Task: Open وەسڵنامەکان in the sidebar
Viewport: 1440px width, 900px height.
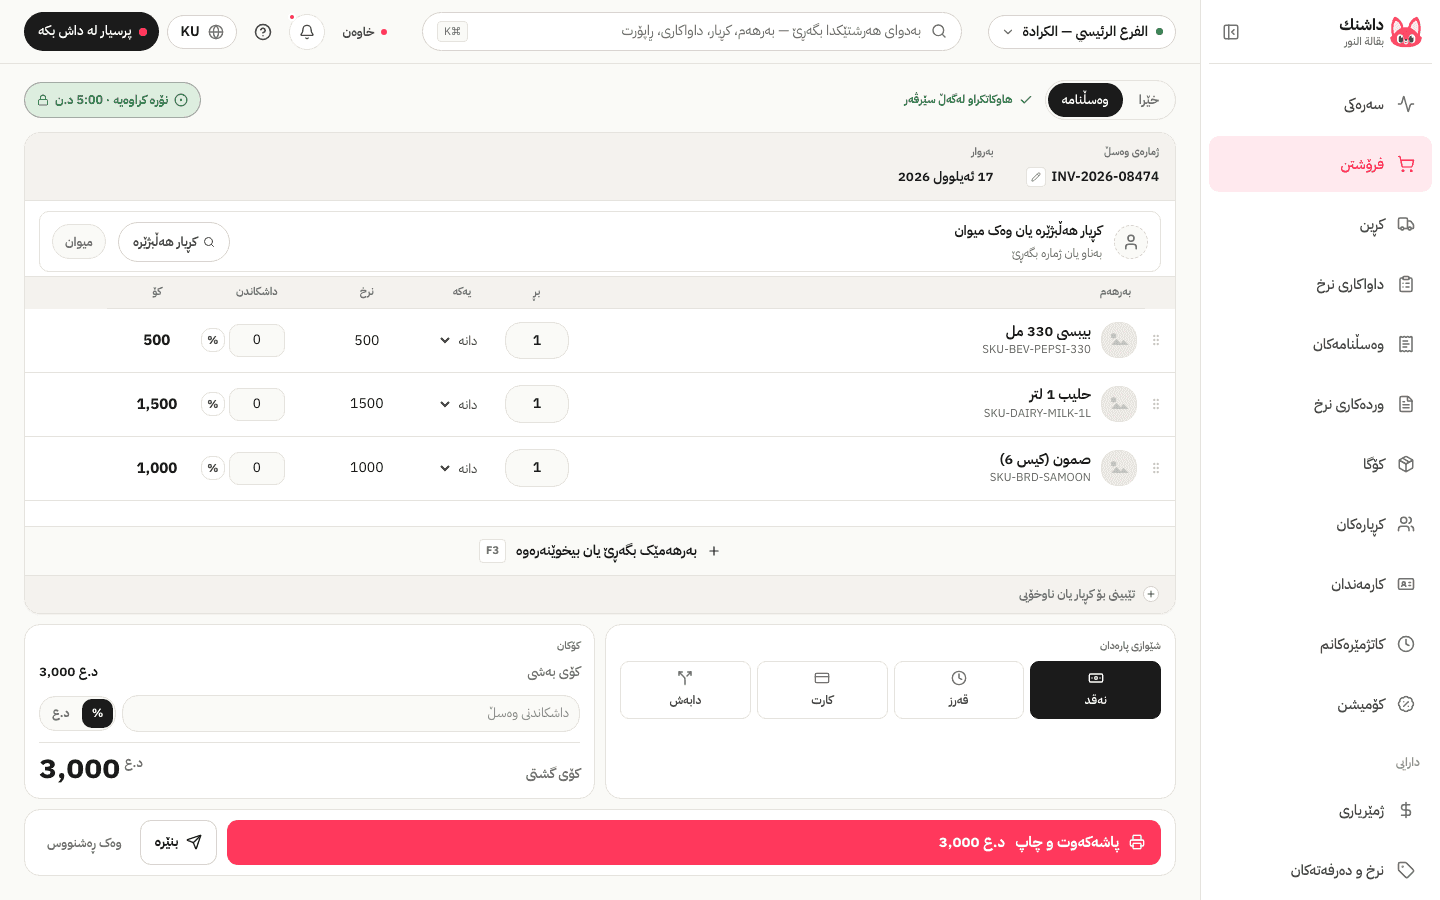Action: [x=1320, y=344]
